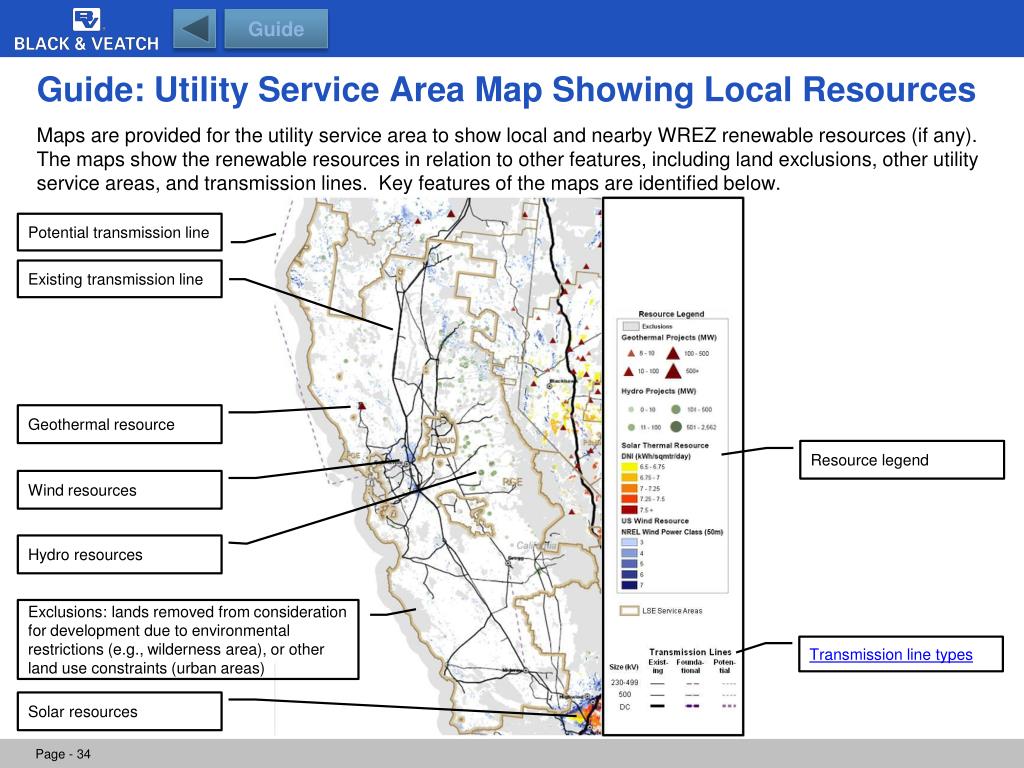The width and height of the screenshot is (1024, 768).
Task: Click the back arrow button
Action: 194,29
